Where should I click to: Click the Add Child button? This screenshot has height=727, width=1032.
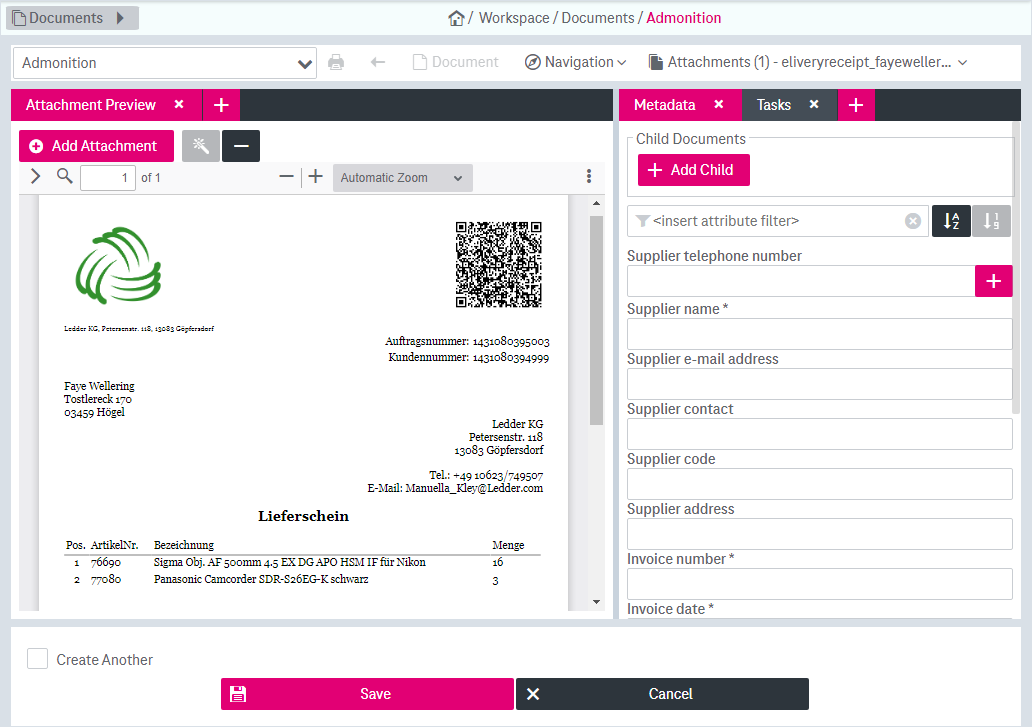[x=693, y=169]
